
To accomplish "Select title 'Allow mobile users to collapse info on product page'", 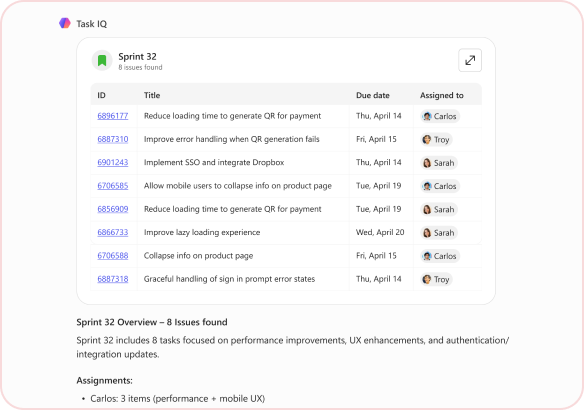I will point(238,186).
